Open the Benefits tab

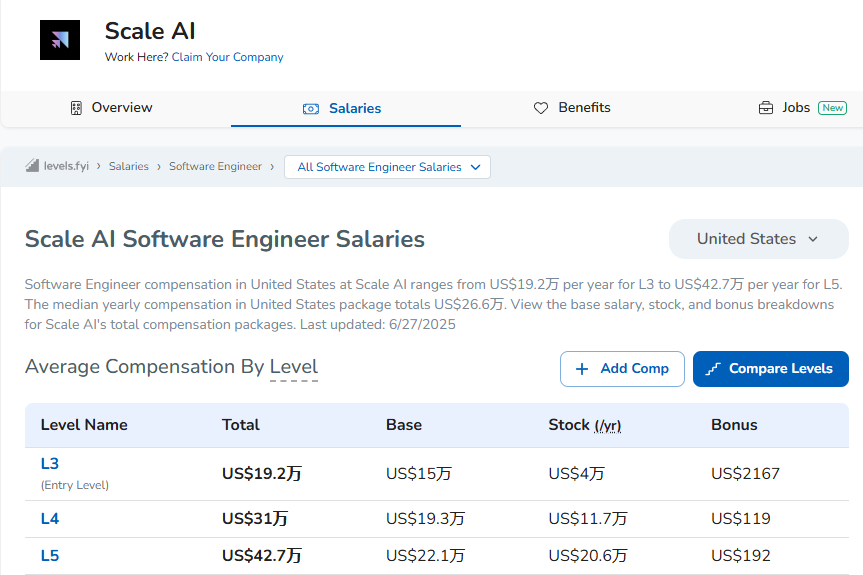pyautogui.click(x=572, y=108)
